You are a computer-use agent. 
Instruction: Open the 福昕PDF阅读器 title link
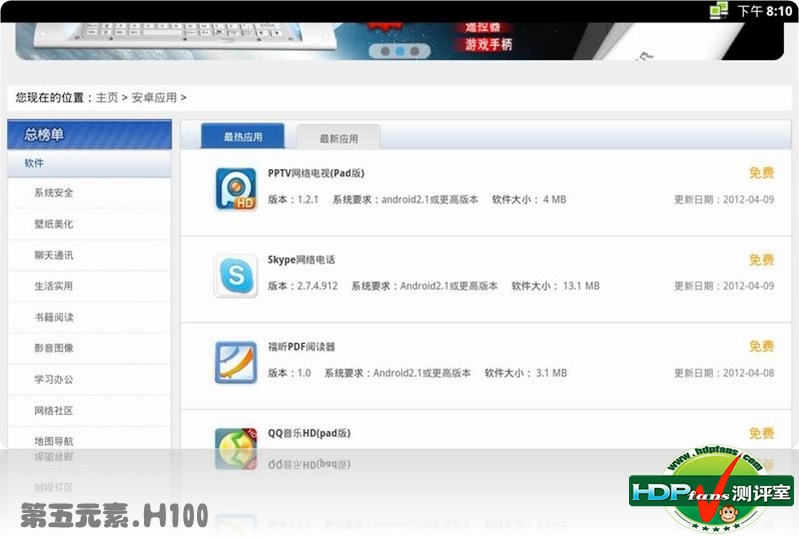click(x=301, y=347)
